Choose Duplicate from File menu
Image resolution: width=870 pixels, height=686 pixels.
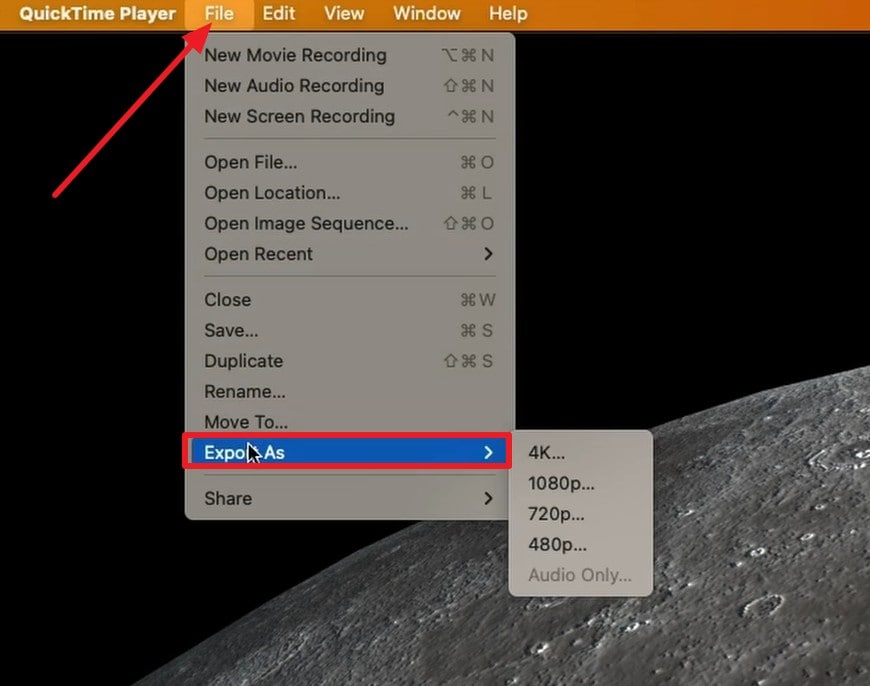pyautogui.click(x=350, y=361)
